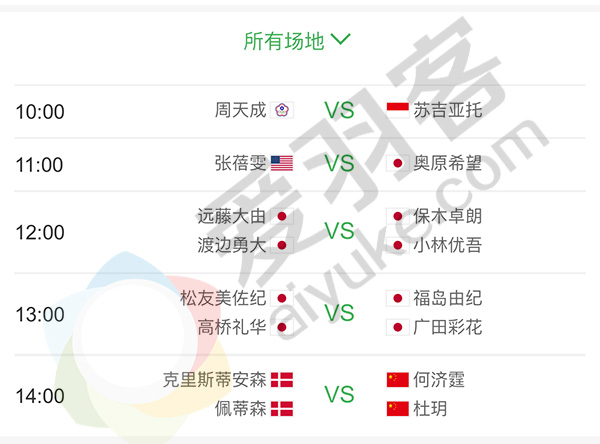600x444 pixels.
Task: Click VS in the 10:00 match
Action: tap(340, 110)
